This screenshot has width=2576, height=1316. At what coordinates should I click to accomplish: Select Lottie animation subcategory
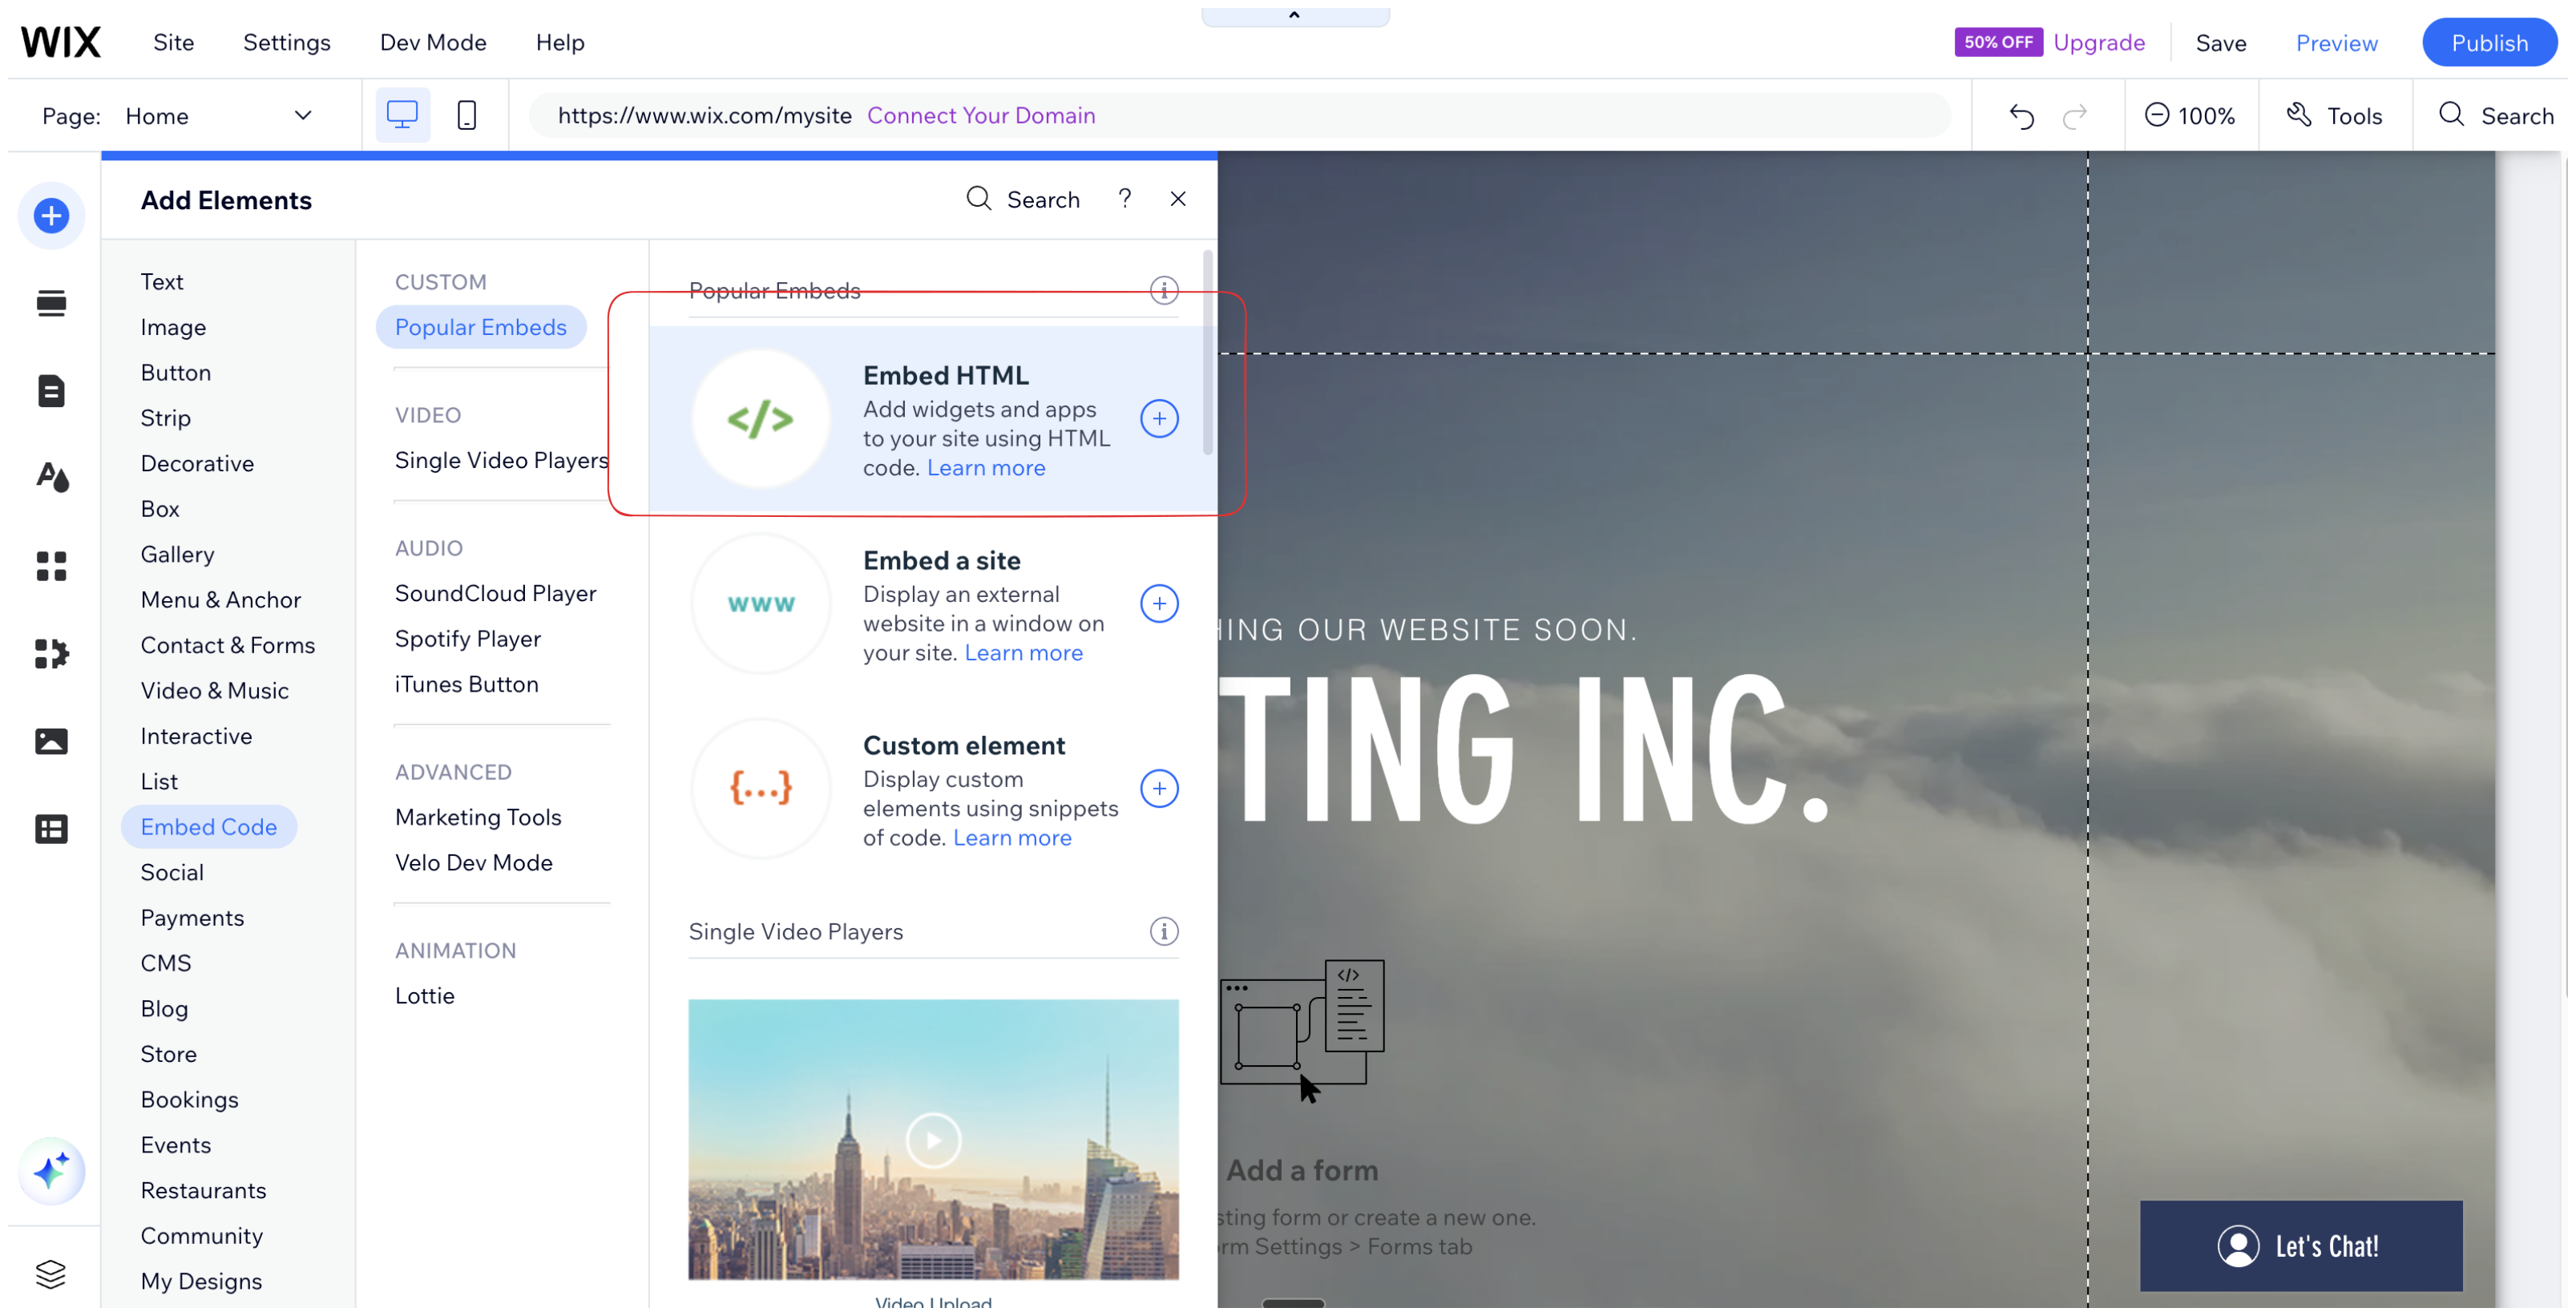pyautogui.click(x=424, y=996)
